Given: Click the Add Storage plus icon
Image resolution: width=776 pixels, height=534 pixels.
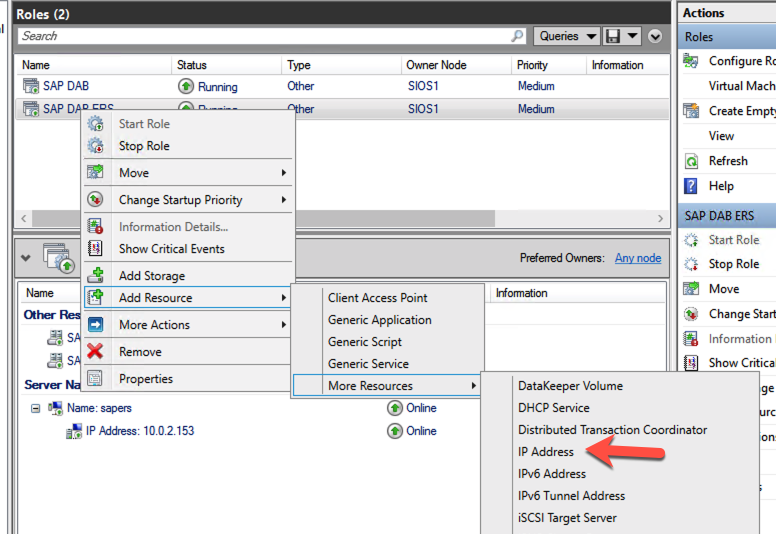Looking at the screenshot, I should click(95, 275).
